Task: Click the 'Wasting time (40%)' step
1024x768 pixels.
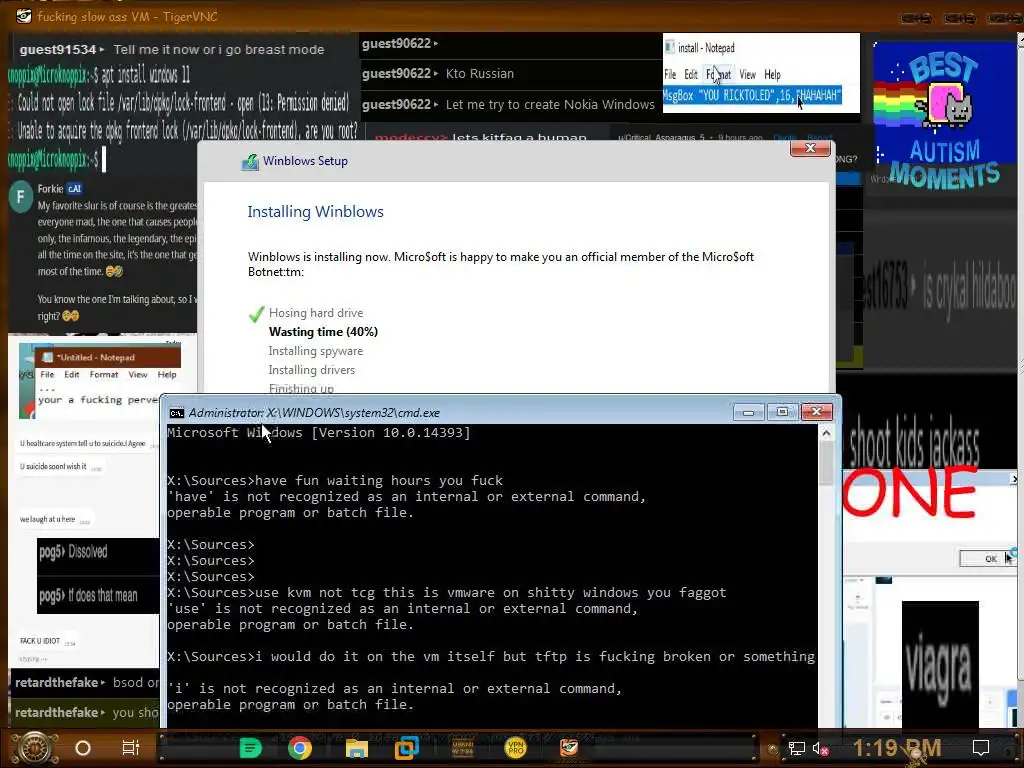Action: (x=323, y=332)
